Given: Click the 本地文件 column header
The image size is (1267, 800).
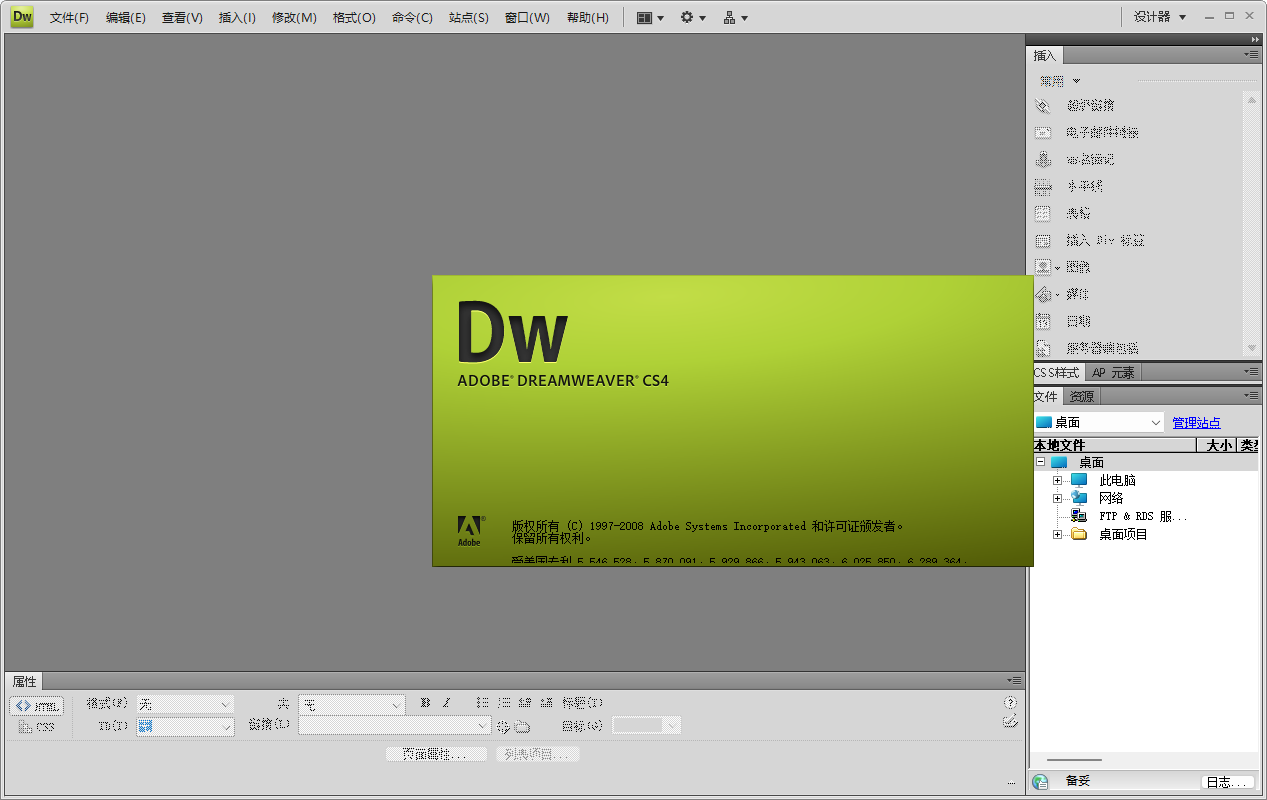Looking at the screenshot, I should click(x=1114, y=445).
